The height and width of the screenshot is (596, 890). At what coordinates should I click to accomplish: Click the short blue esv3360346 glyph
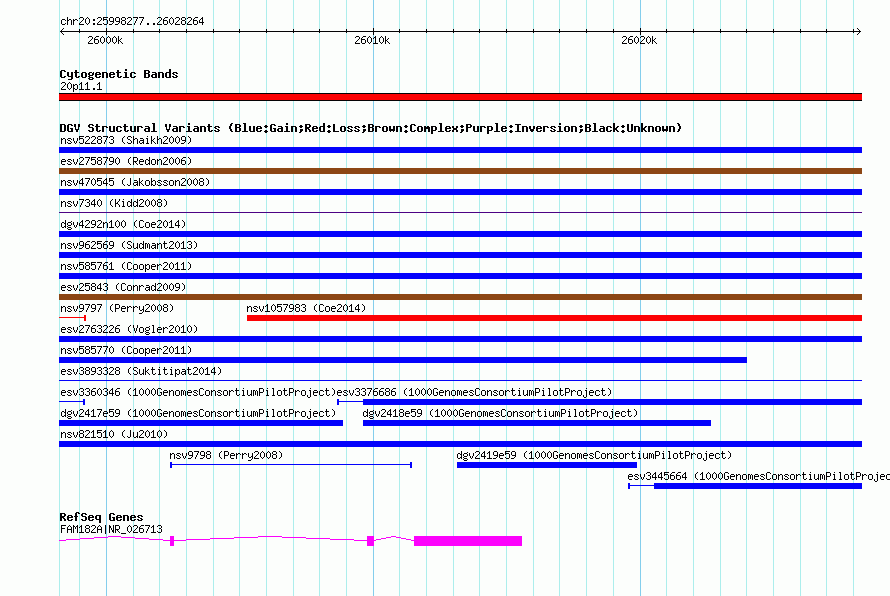point(72,402)
